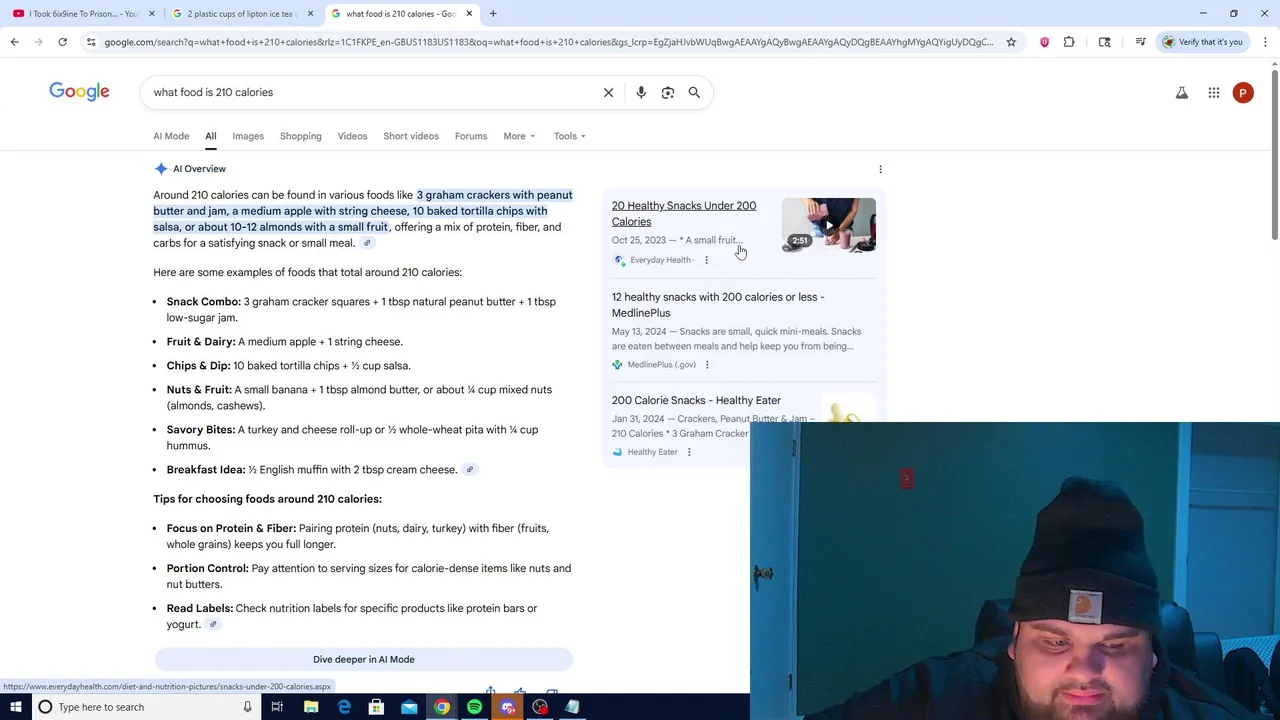Open the Chrome three-dot menu
The height and width of the screenshot is (720, 1280).
pyautogui.click(x=1265, y=42)
